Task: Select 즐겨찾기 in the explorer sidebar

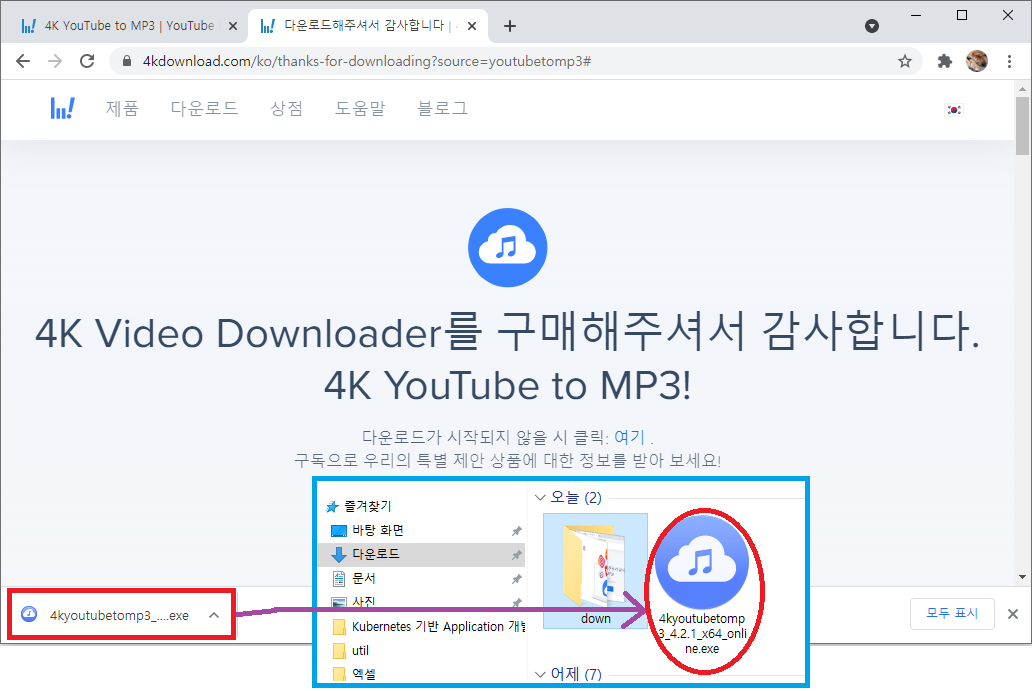Action: tap(359, 506)
